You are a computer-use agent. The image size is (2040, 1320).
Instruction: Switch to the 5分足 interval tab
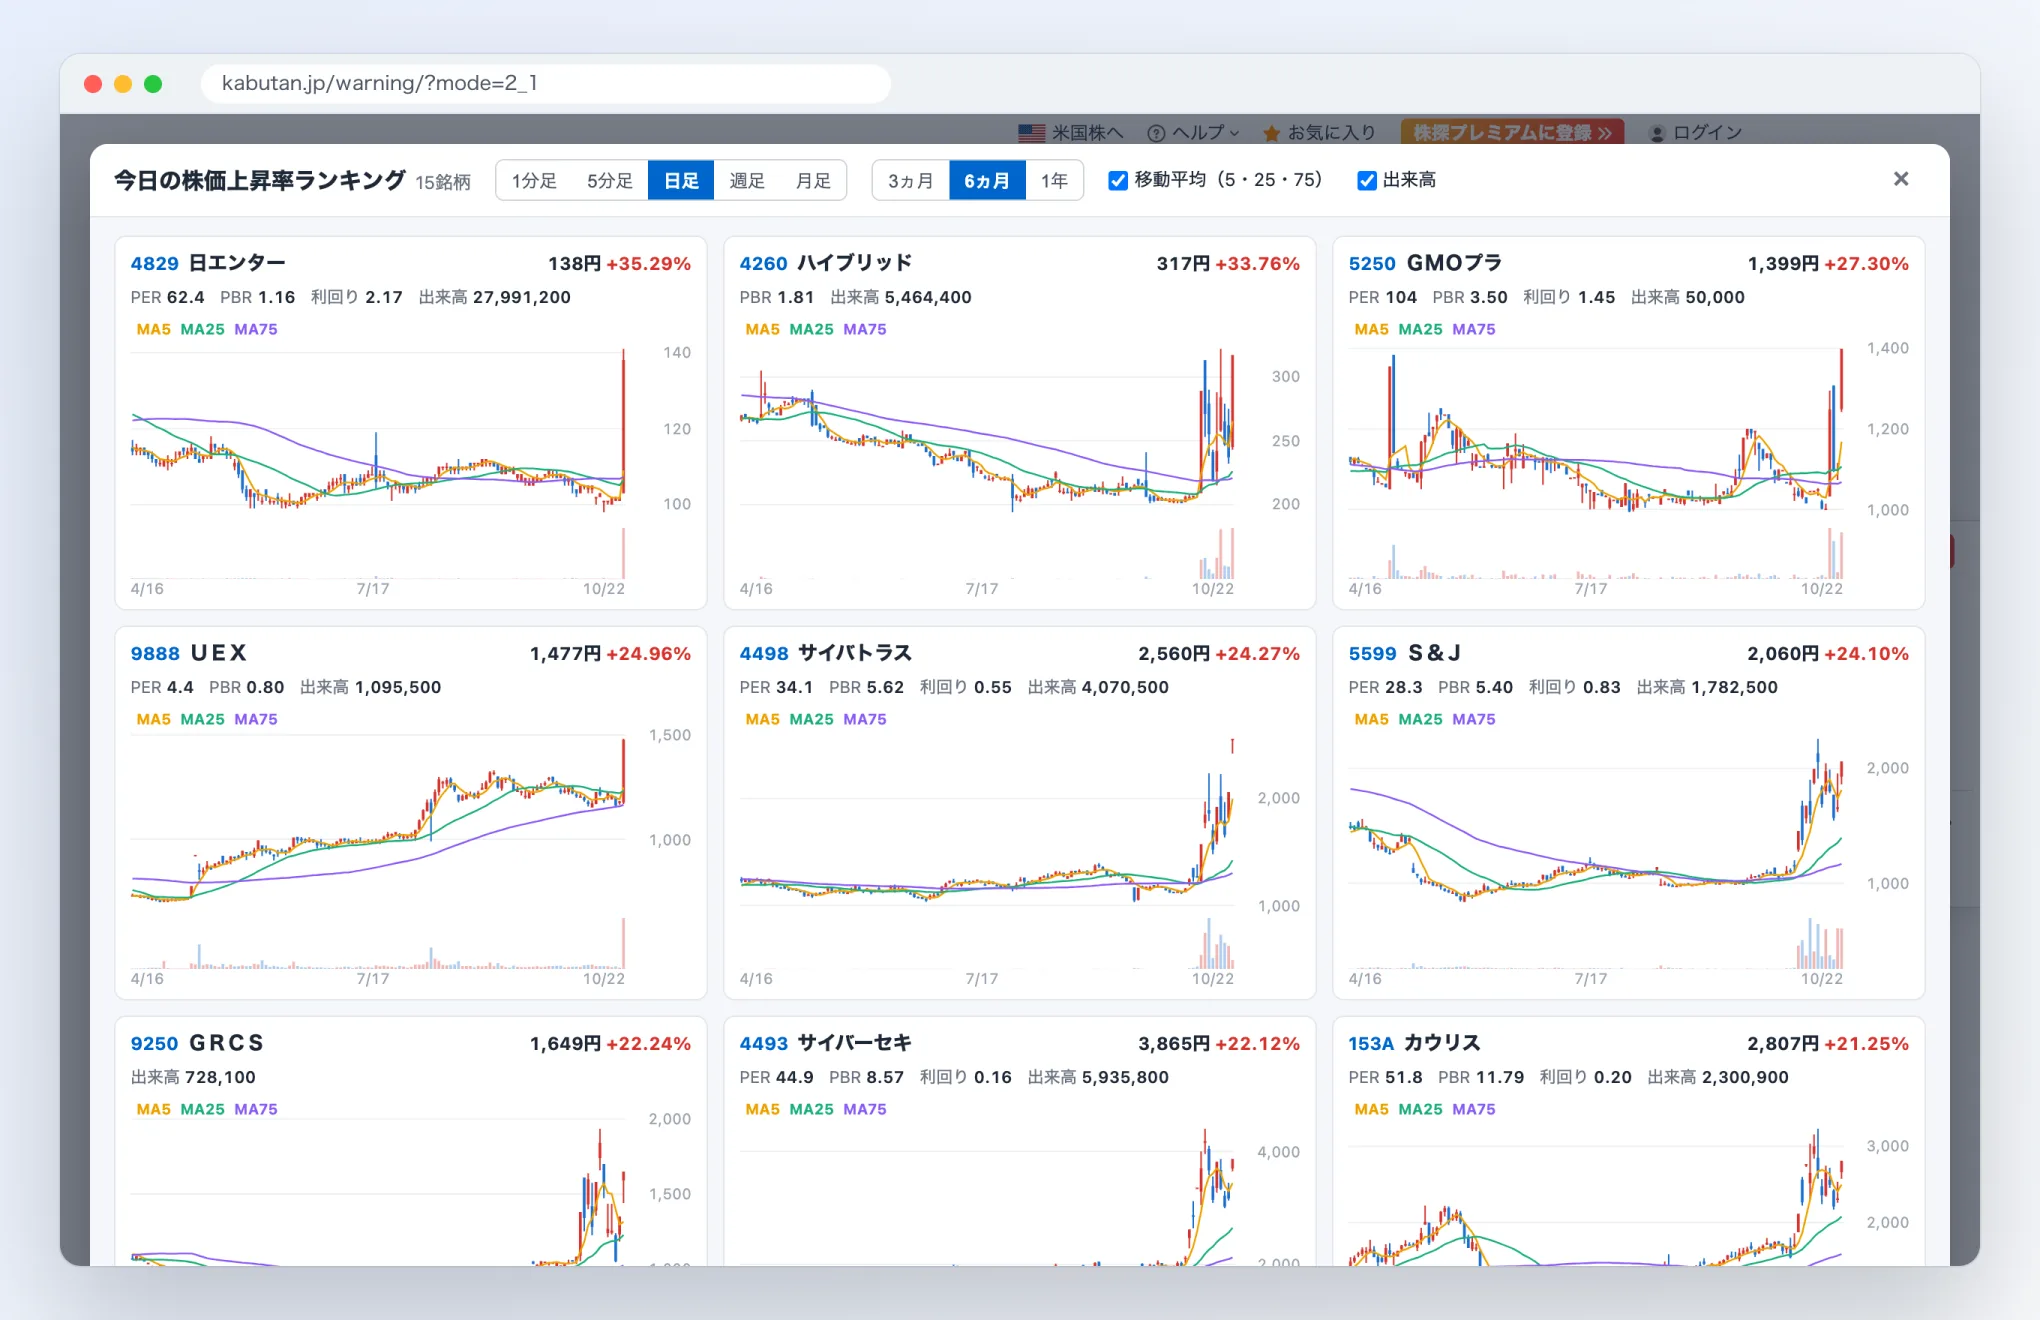coord(609,180)
